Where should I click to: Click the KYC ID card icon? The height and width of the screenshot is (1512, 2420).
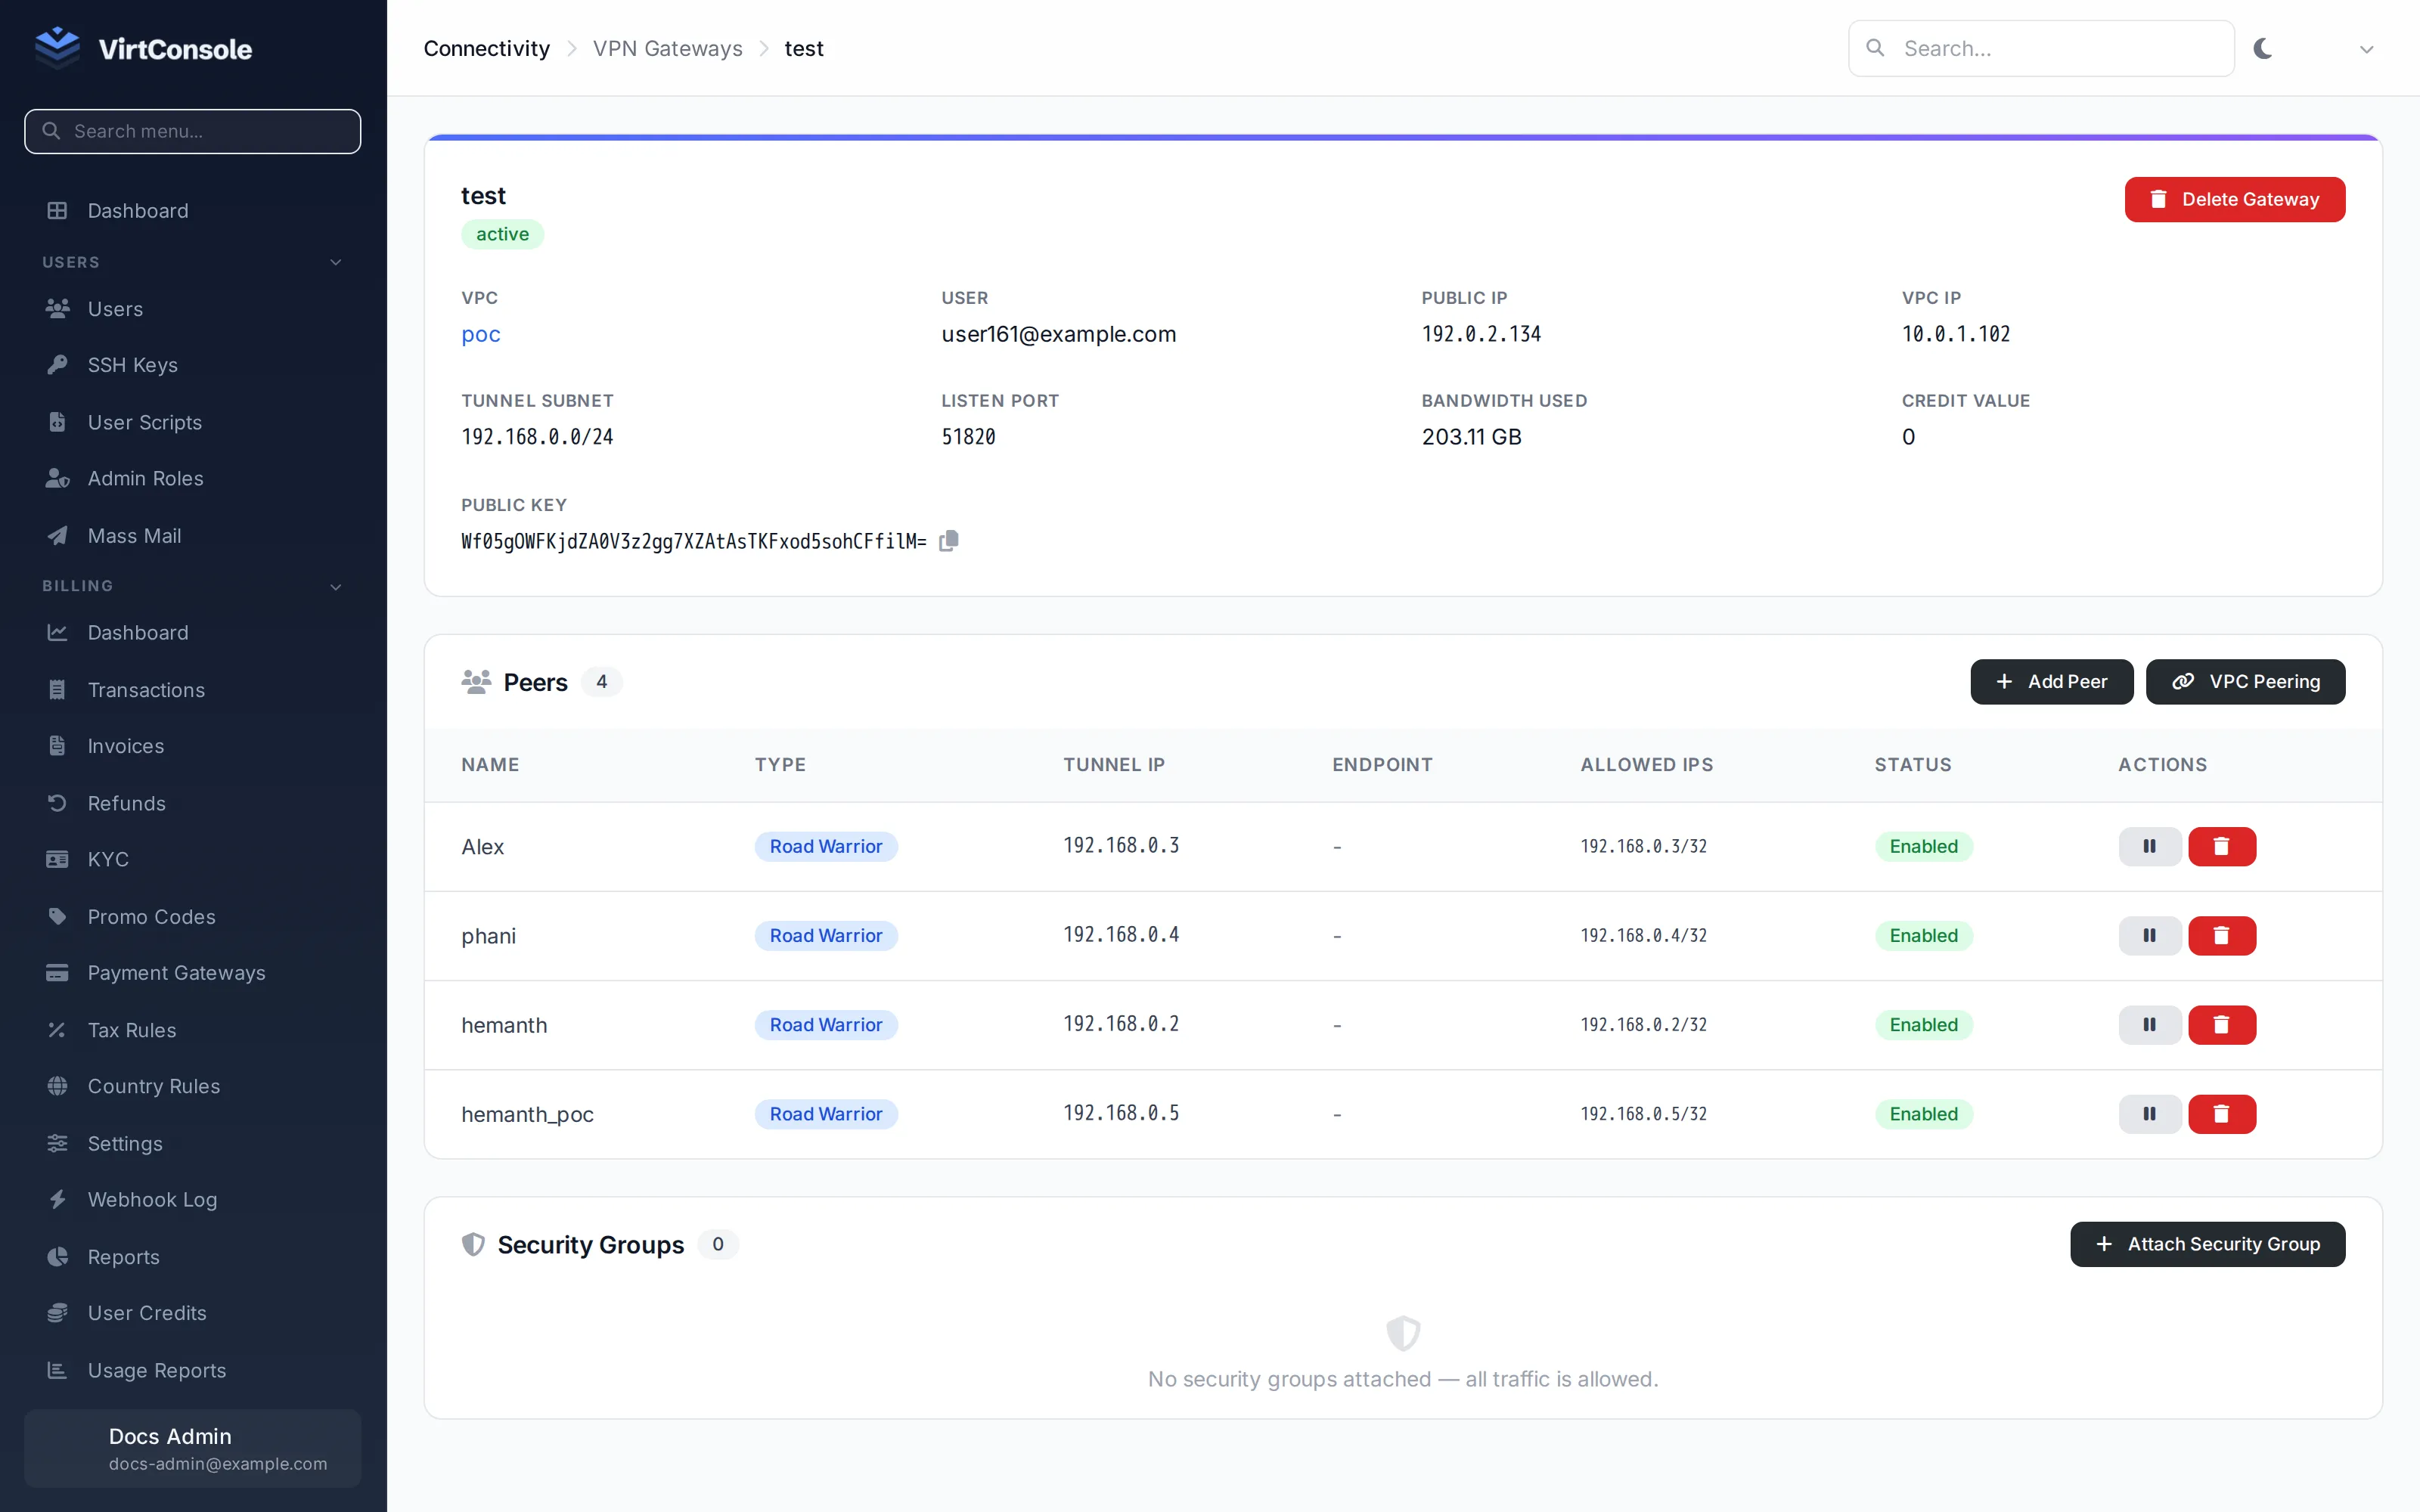[x=57, y=859]
